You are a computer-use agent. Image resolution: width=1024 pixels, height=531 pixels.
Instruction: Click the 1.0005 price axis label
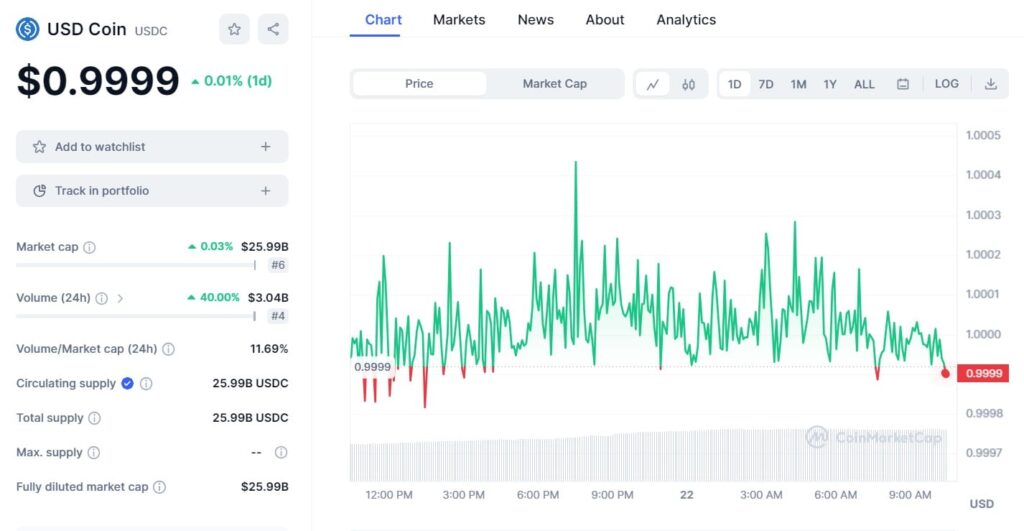(983, 135)
